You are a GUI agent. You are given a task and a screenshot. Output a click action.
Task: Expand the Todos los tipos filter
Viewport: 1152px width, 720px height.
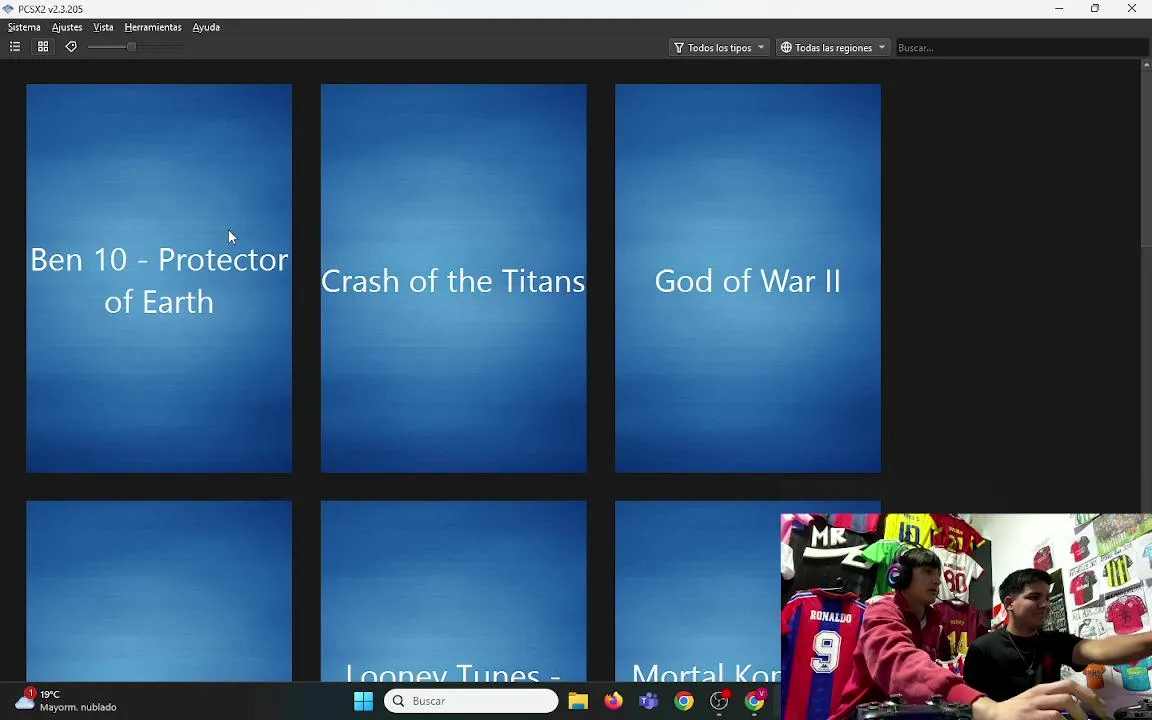click(x=719, y=48)
